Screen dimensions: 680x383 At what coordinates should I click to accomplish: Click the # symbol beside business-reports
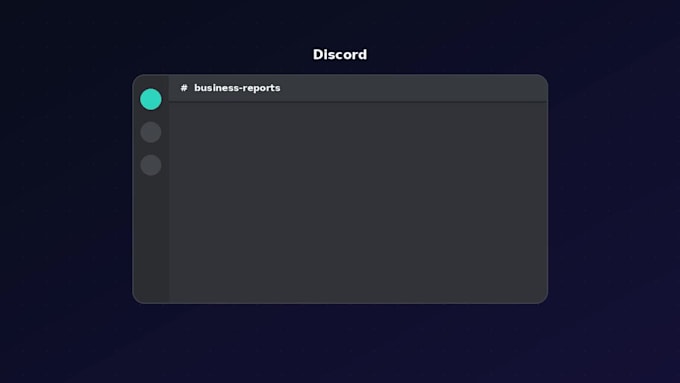184,88
